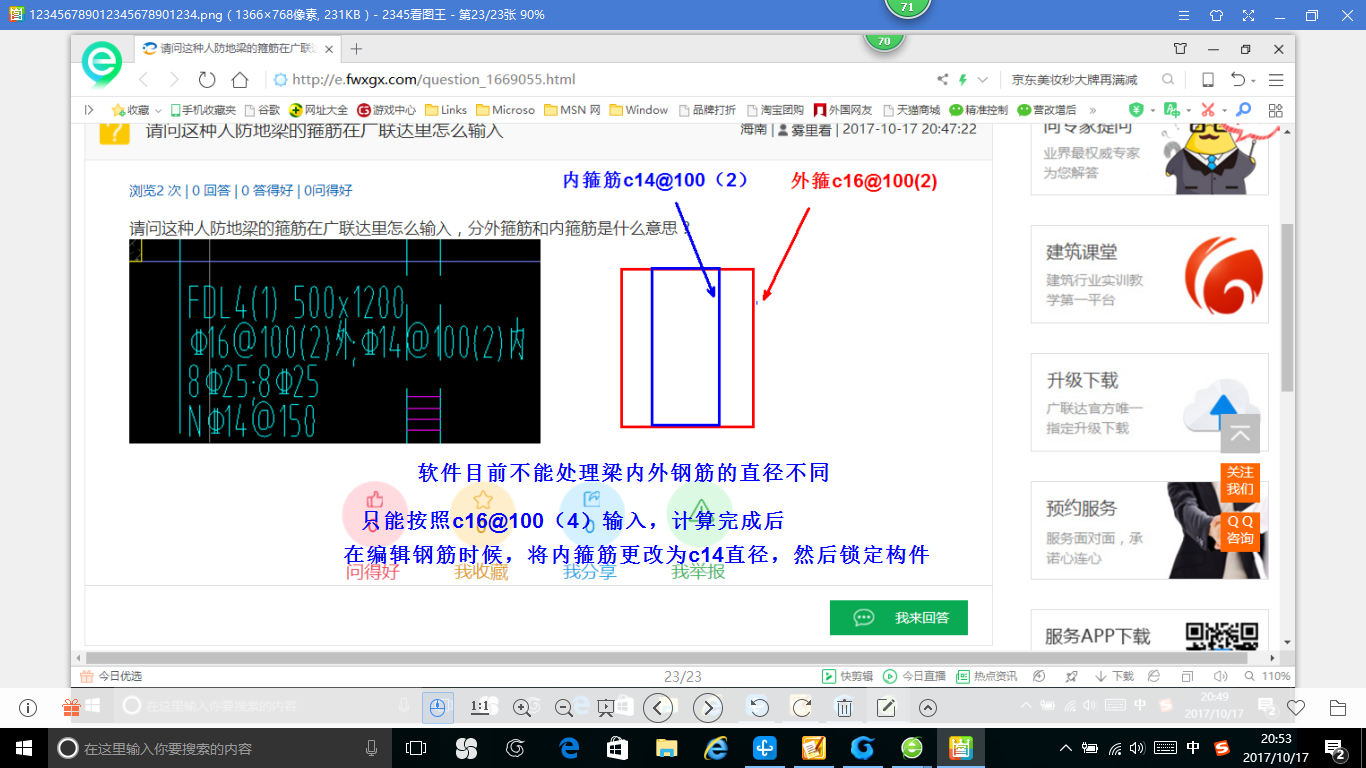Screen dimensions: 1366x768
Task: Reload the page in the browser
Action: point(207,79)
